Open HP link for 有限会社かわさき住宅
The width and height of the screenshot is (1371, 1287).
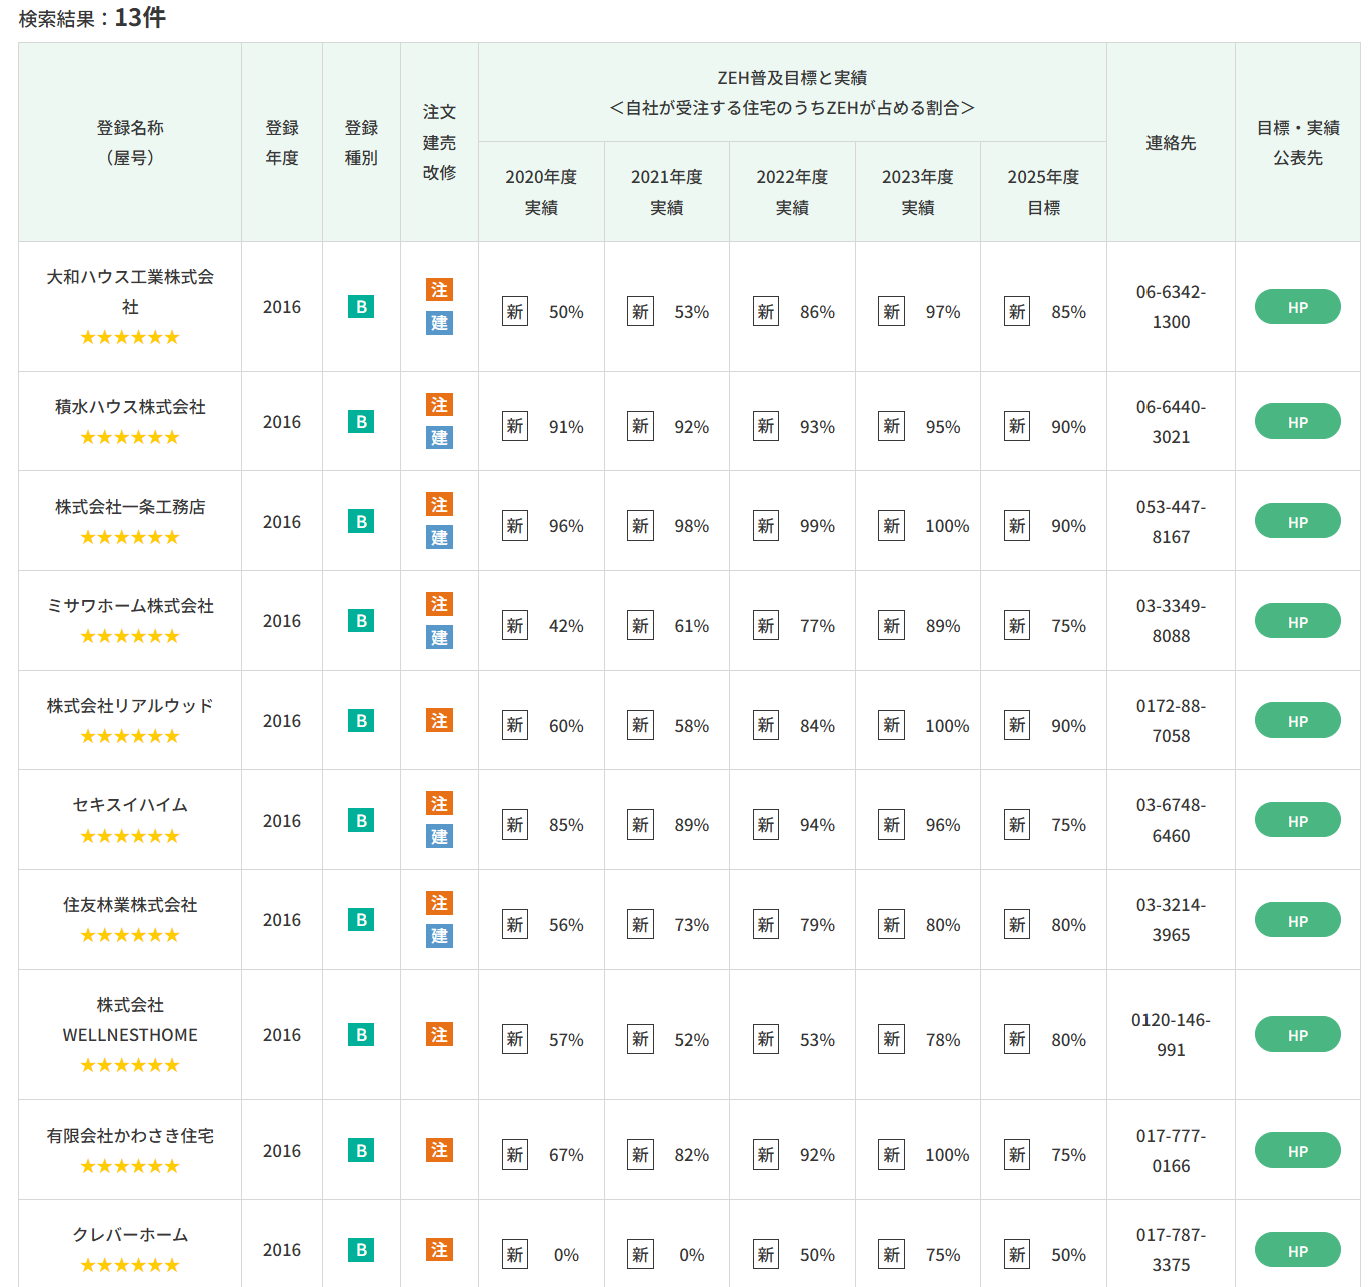(1297, 1151)
